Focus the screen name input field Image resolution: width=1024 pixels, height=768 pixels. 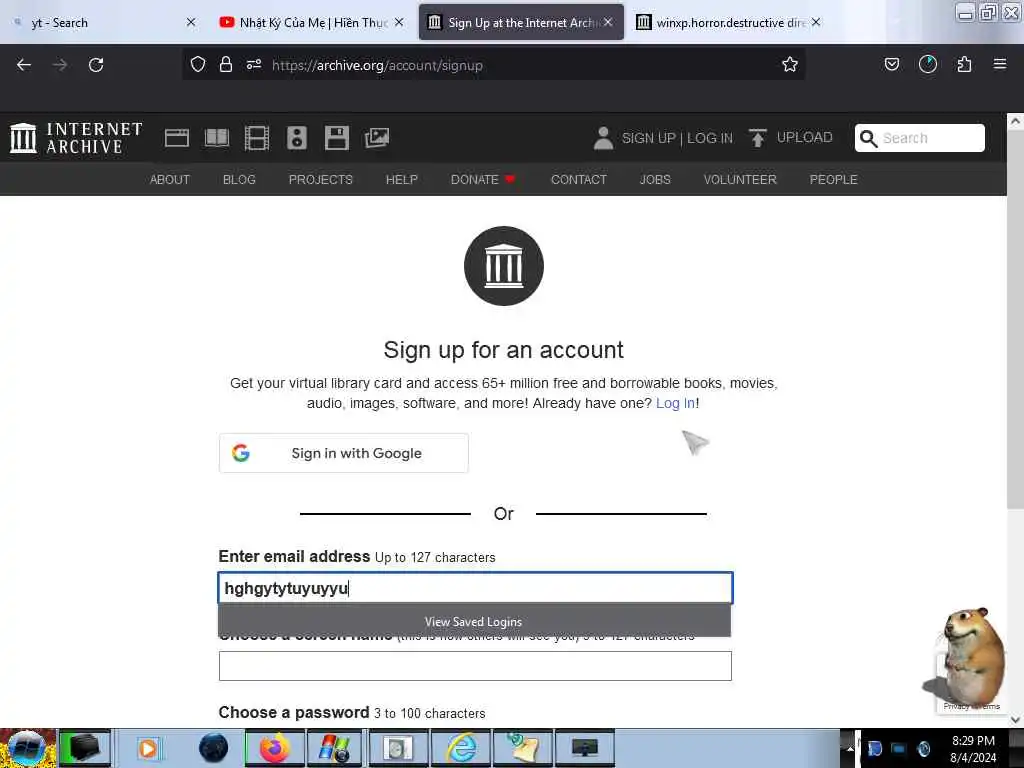pos(475,665)
